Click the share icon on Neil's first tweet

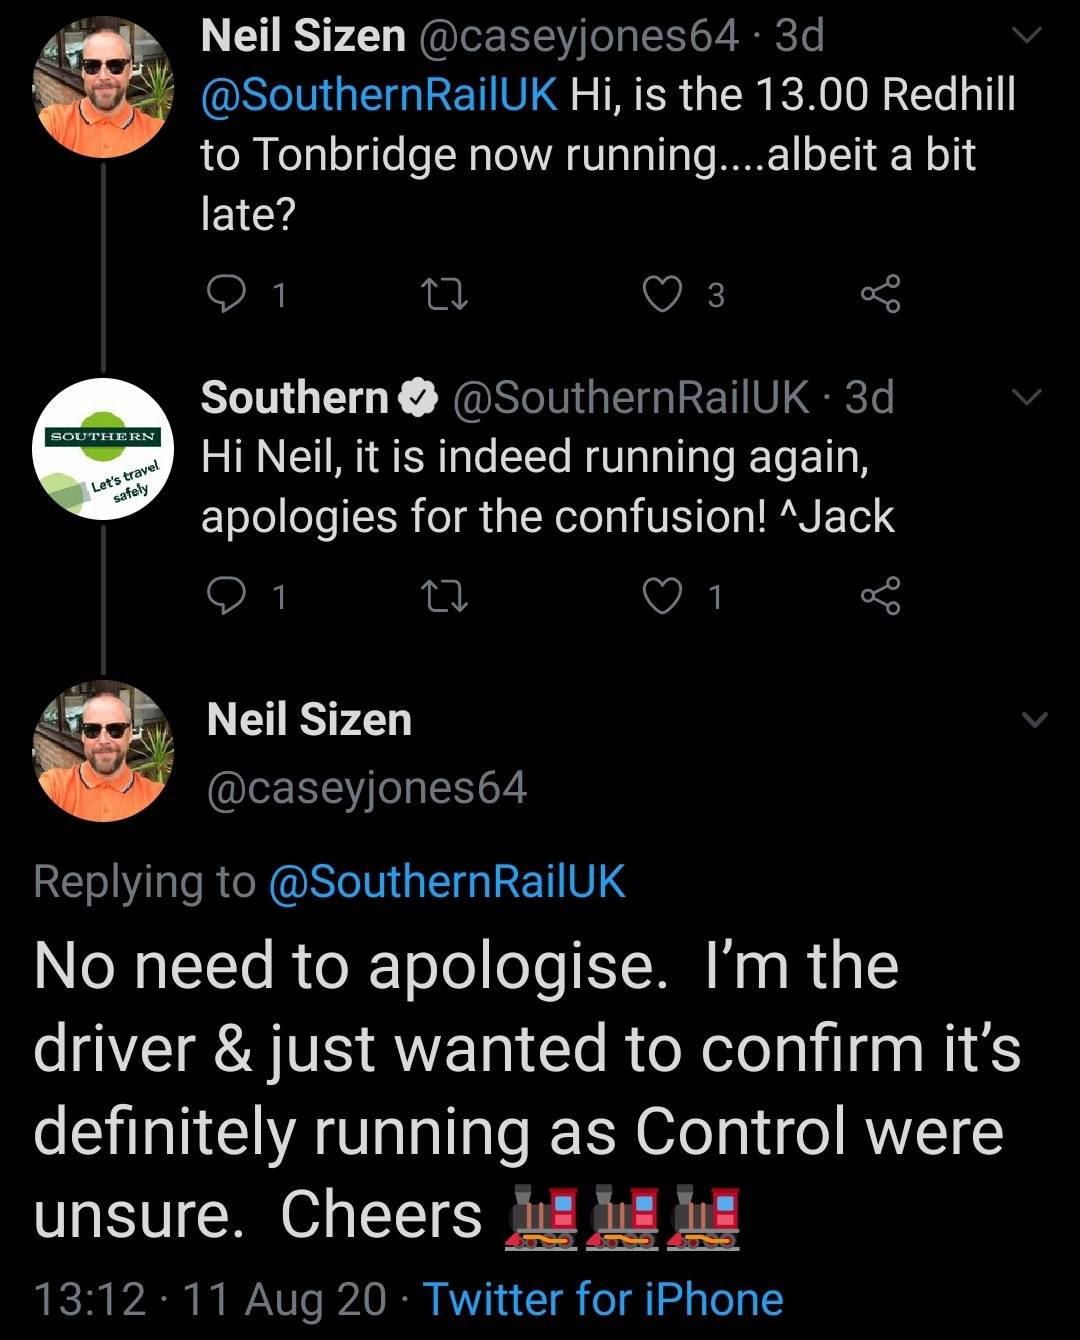(880, 293)
